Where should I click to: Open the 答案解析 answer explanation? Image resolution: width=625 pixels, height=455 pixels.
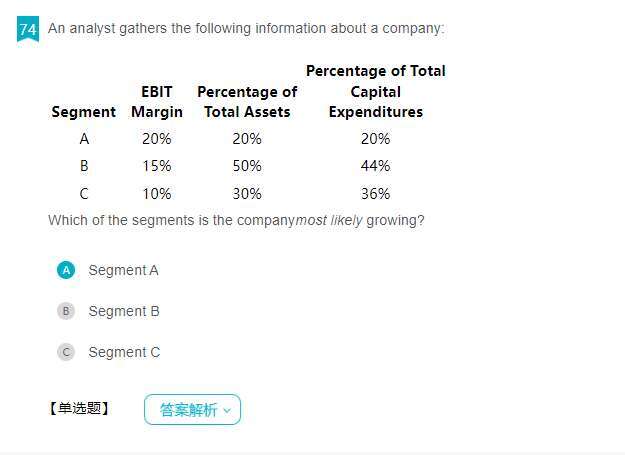pyautogui.click(x=193, y=410)
